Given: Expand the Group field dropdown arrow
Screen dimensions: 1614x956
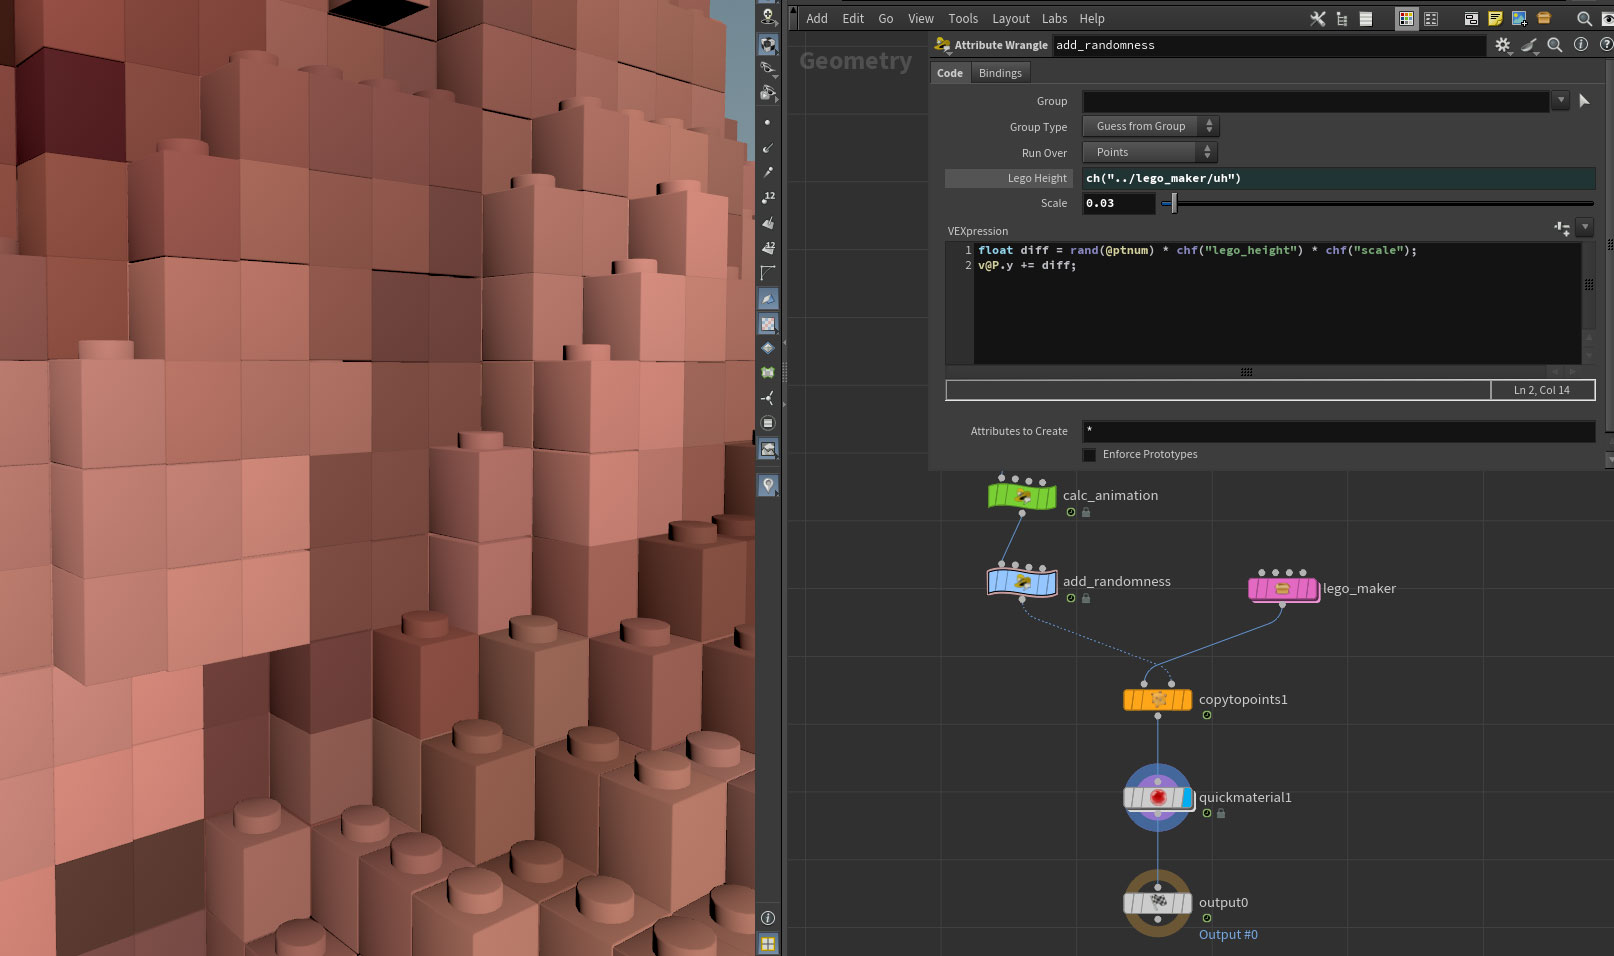Looking at the screenshot, I should pos(1560,100).
